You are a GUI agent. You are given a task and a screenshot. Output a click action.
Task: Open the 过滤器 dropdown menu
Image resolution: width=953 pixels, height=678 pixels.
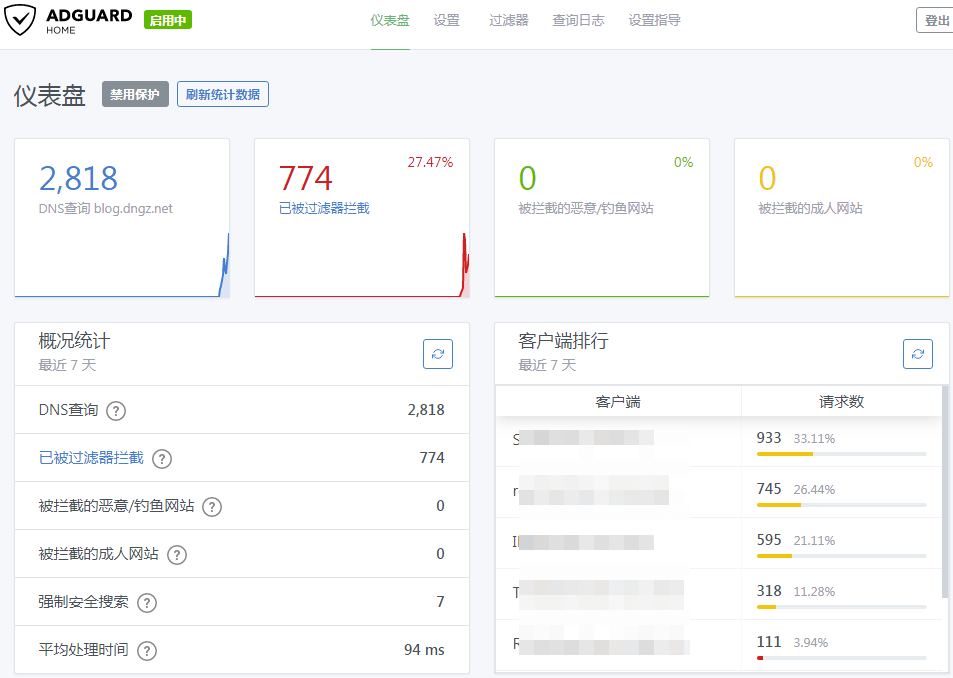(509, 20)
